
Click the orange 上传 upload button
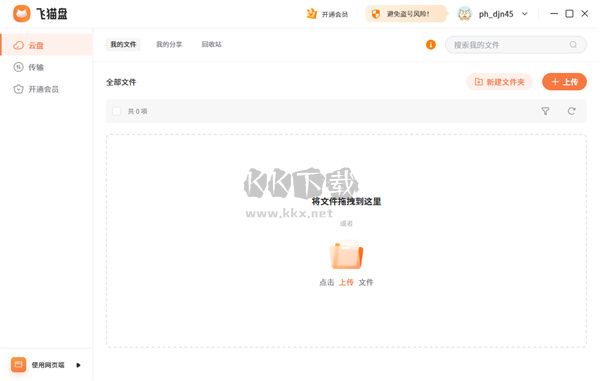coord(564,82)
